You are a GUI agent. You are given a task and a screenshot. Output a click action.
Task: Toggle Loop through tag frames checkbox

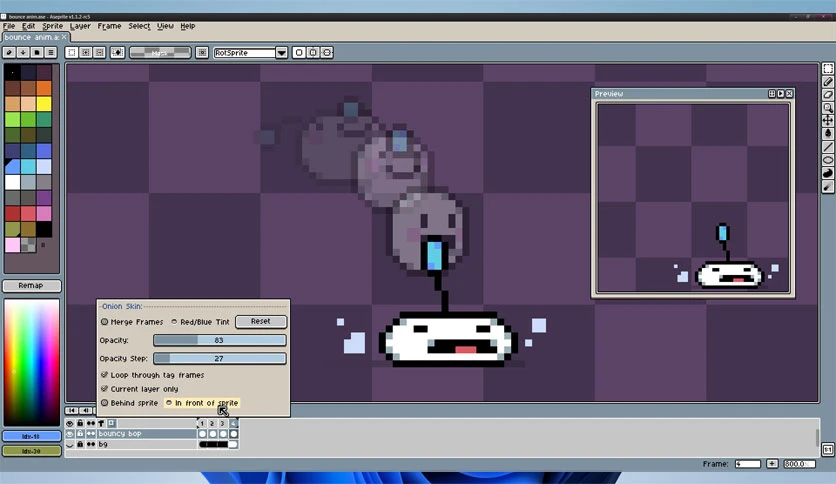coord(152,375)
